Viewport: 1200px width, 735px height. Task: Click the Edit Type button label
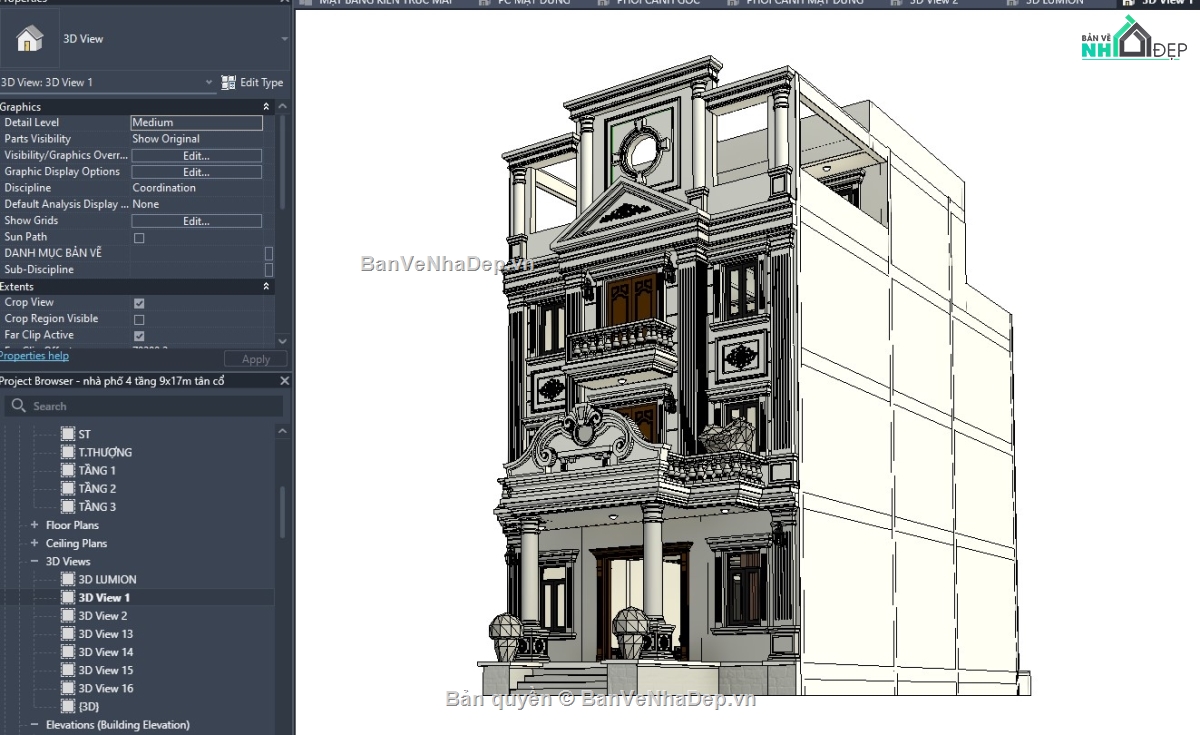point(261,83)
